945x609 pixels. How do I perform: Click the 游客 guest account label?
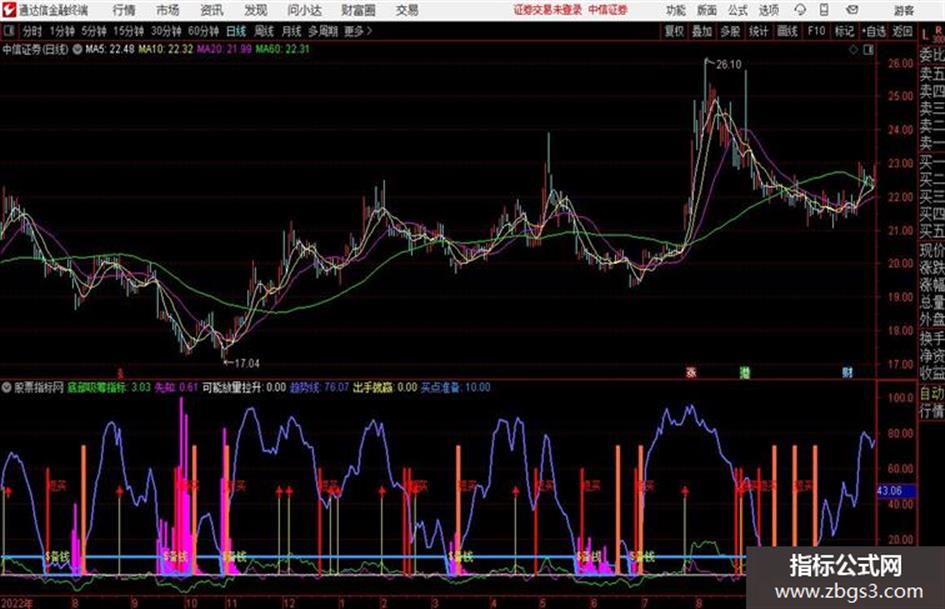point(904,10)
